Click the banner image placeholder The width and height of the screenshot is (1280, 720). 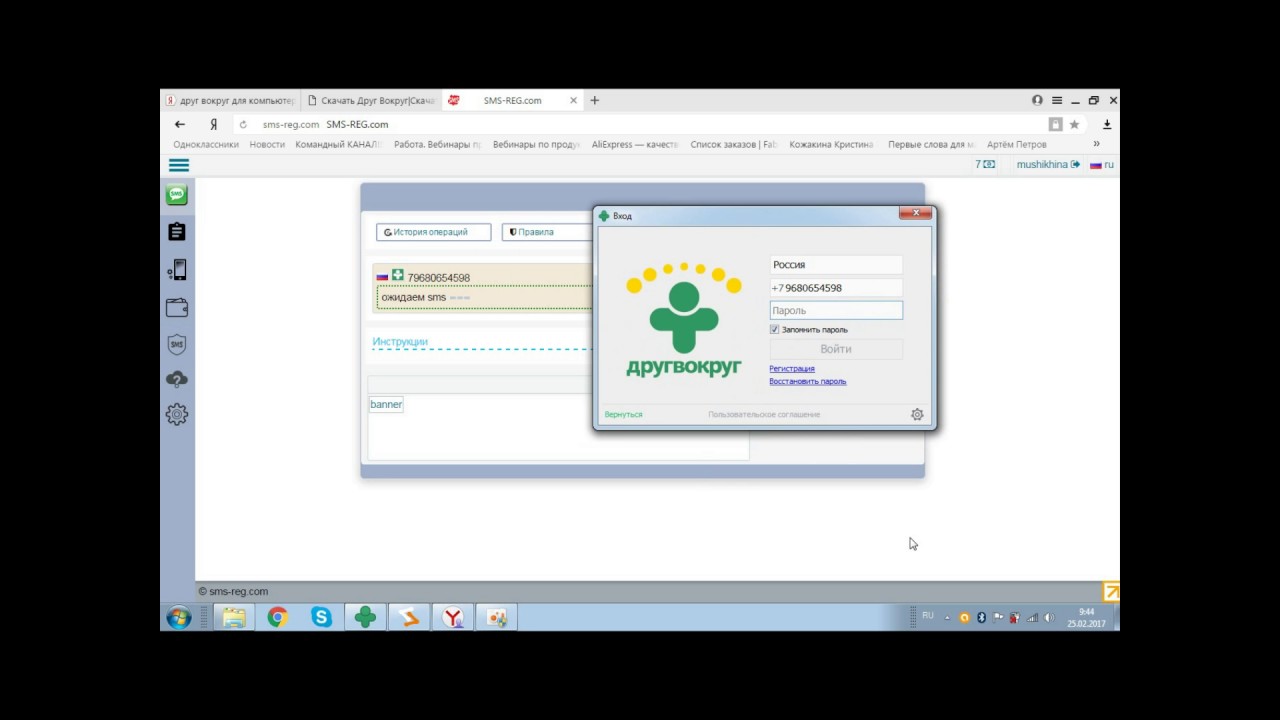[386, 404]
